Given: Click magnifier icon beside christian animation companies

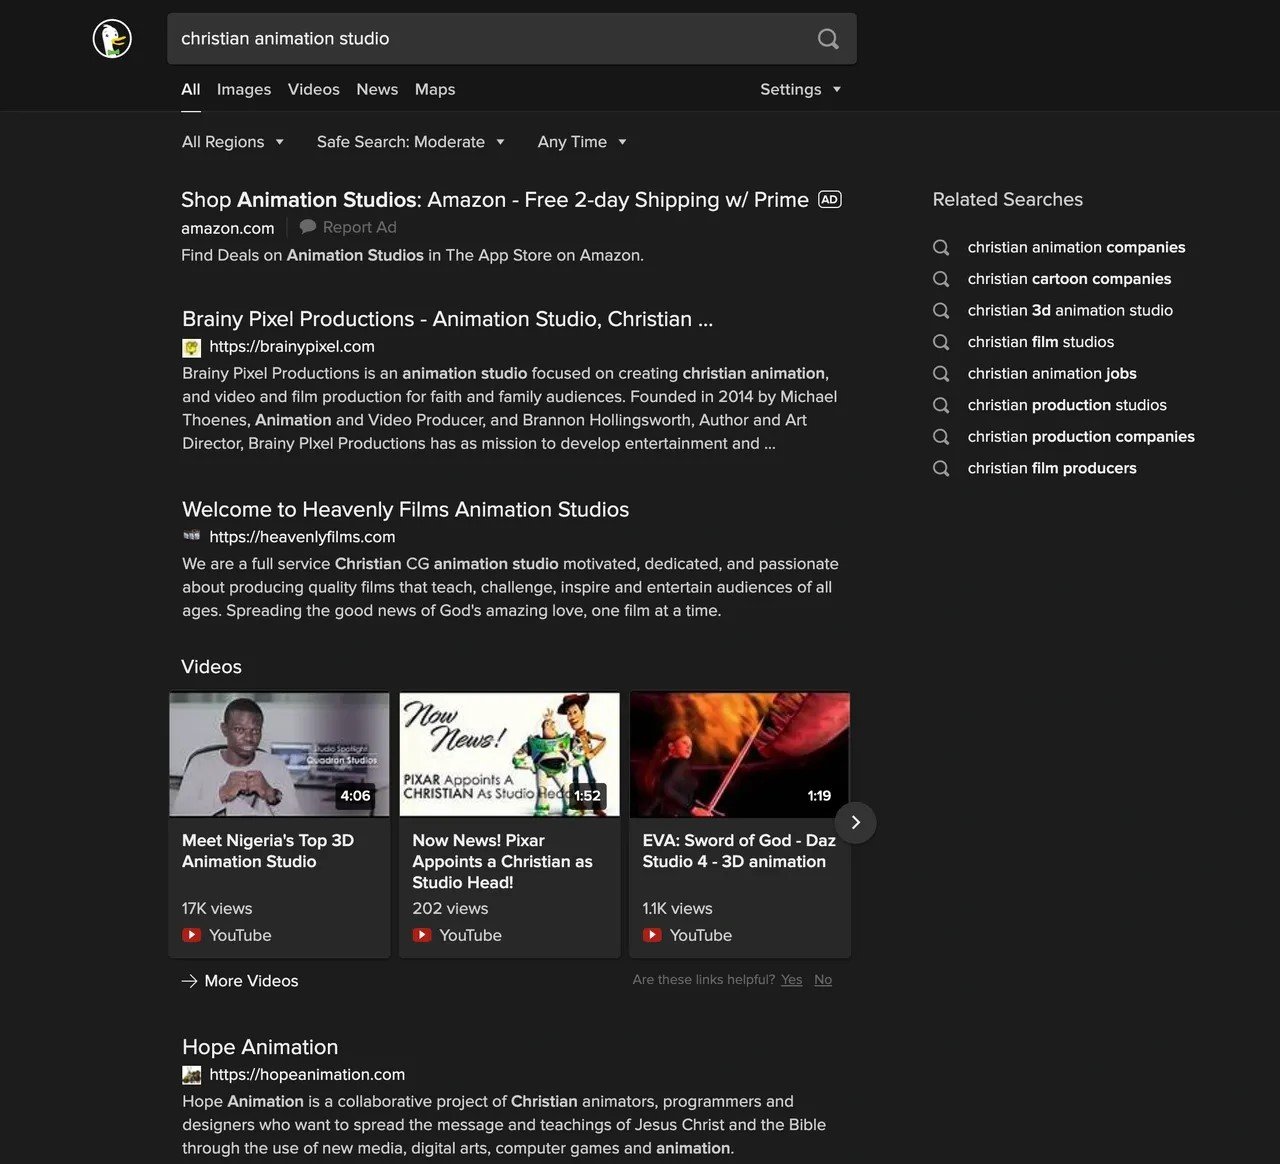Looking at the screenshot, I should [x=941, y=247].
